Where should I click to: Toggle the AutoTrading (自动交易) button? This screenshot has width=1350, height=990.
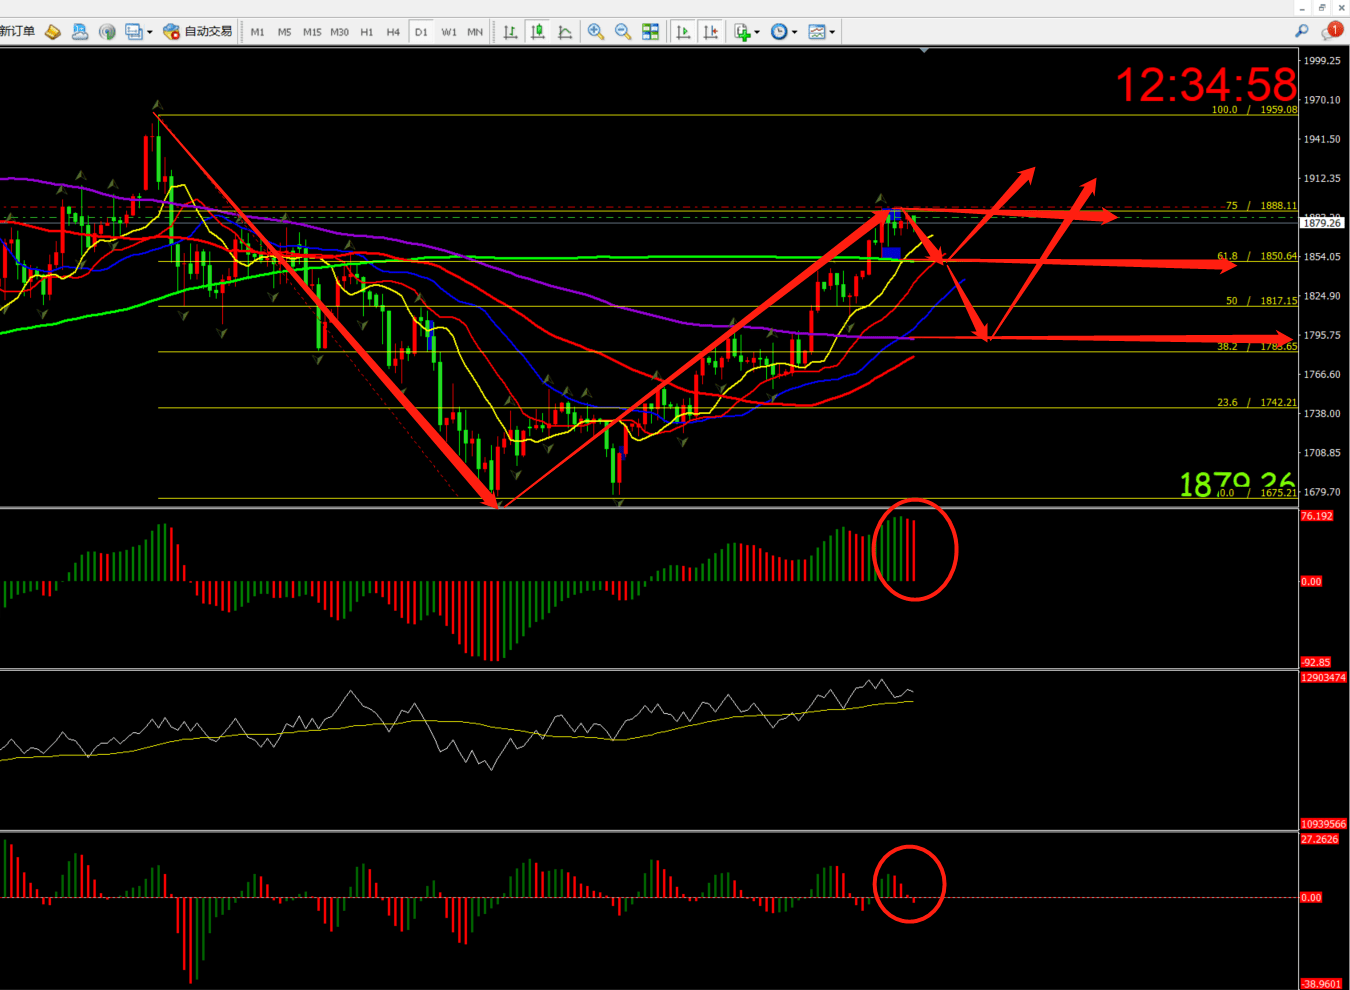pos(197,32)
